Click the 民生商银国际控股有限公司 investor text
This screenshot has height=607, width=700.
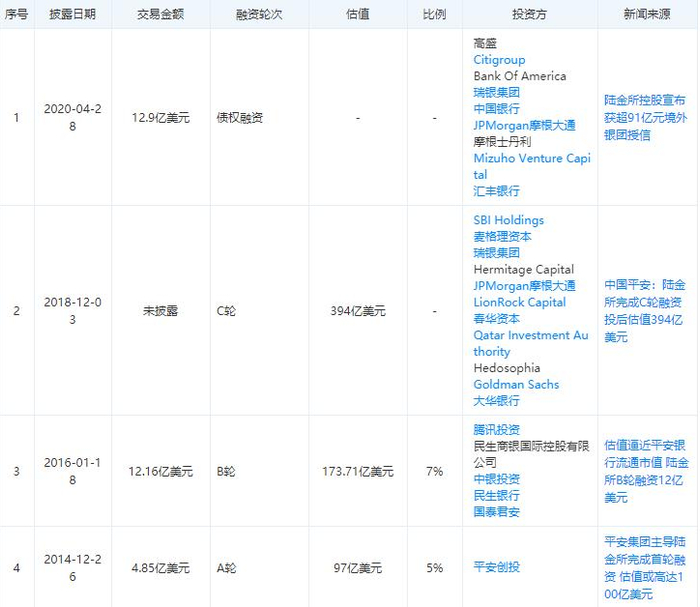click(531, 454)
